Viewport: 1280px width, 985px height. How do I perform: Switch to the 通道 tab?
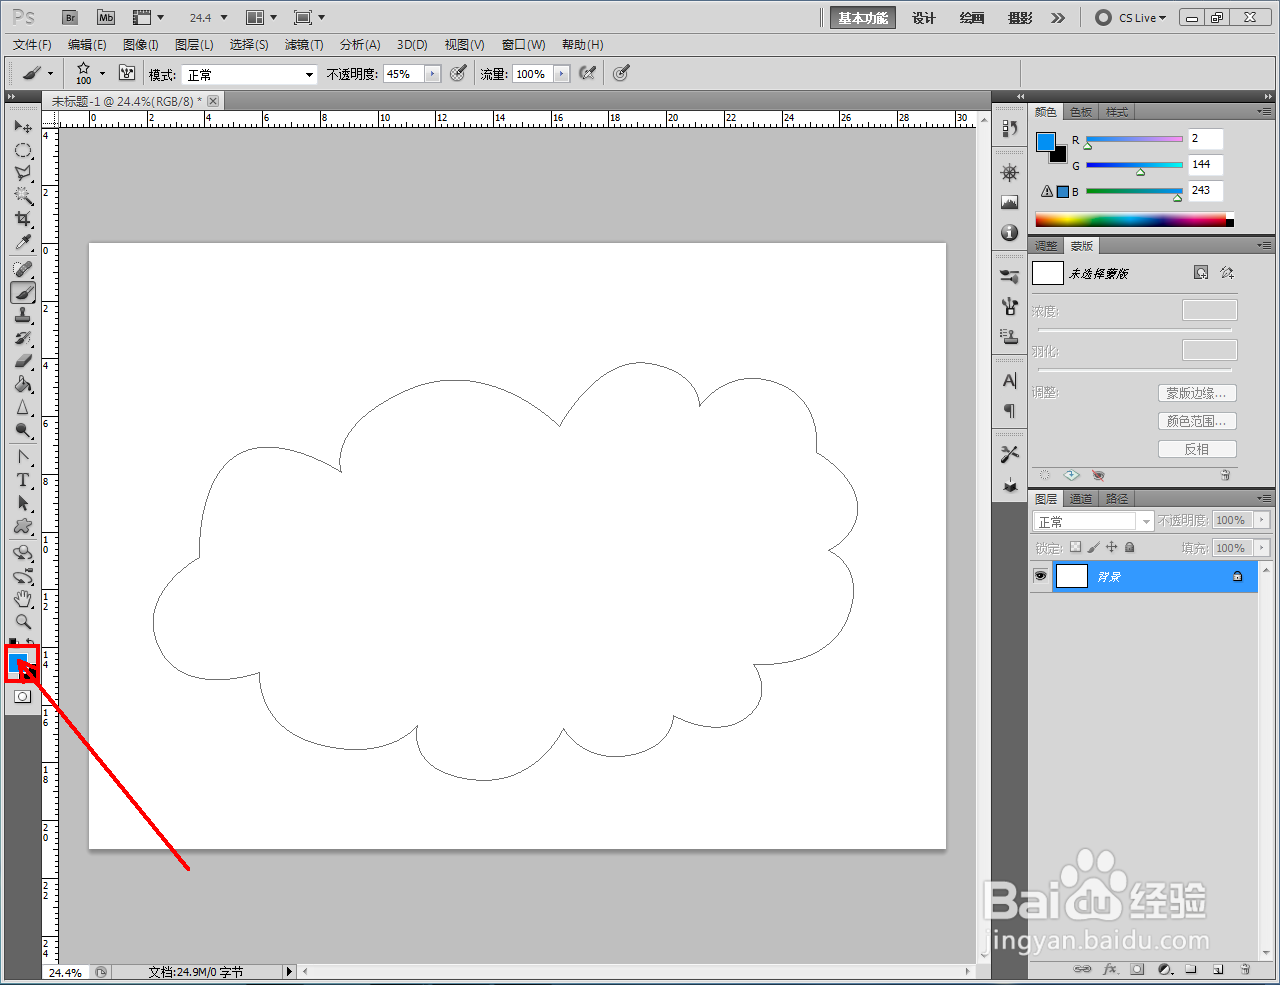coord(1081,499)
